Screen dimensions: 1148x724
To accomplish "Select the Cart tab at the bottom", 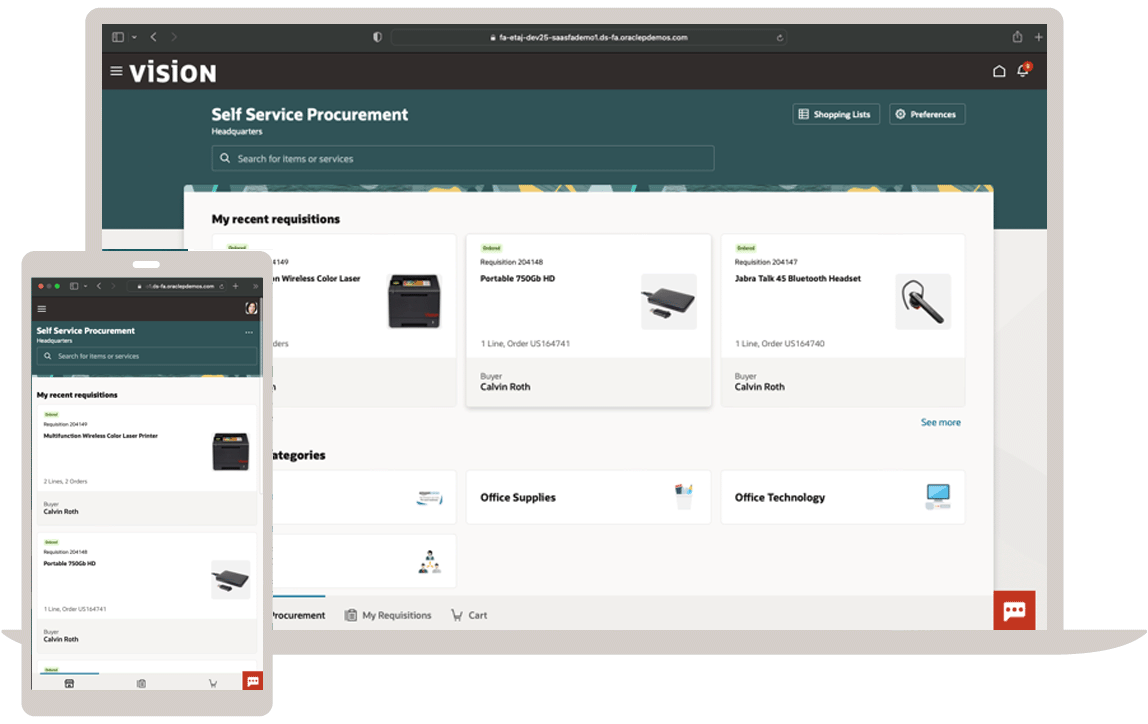I will [469, 615].
